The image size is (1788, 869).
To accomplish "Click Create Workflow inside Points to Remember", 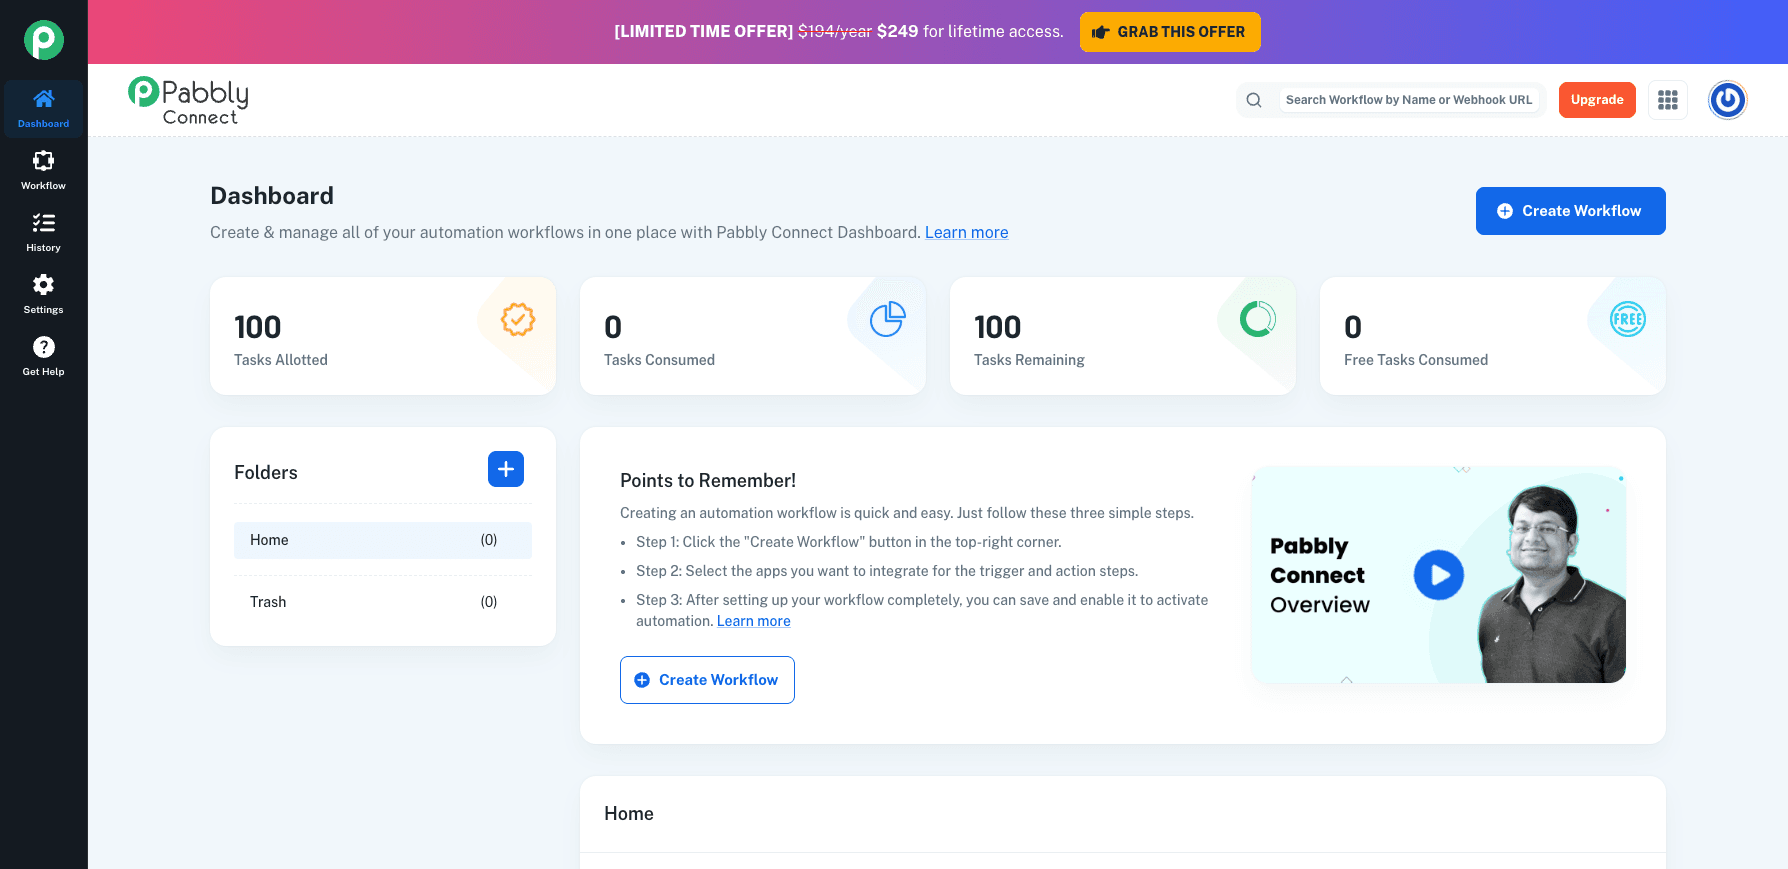I will pos(707,679).
